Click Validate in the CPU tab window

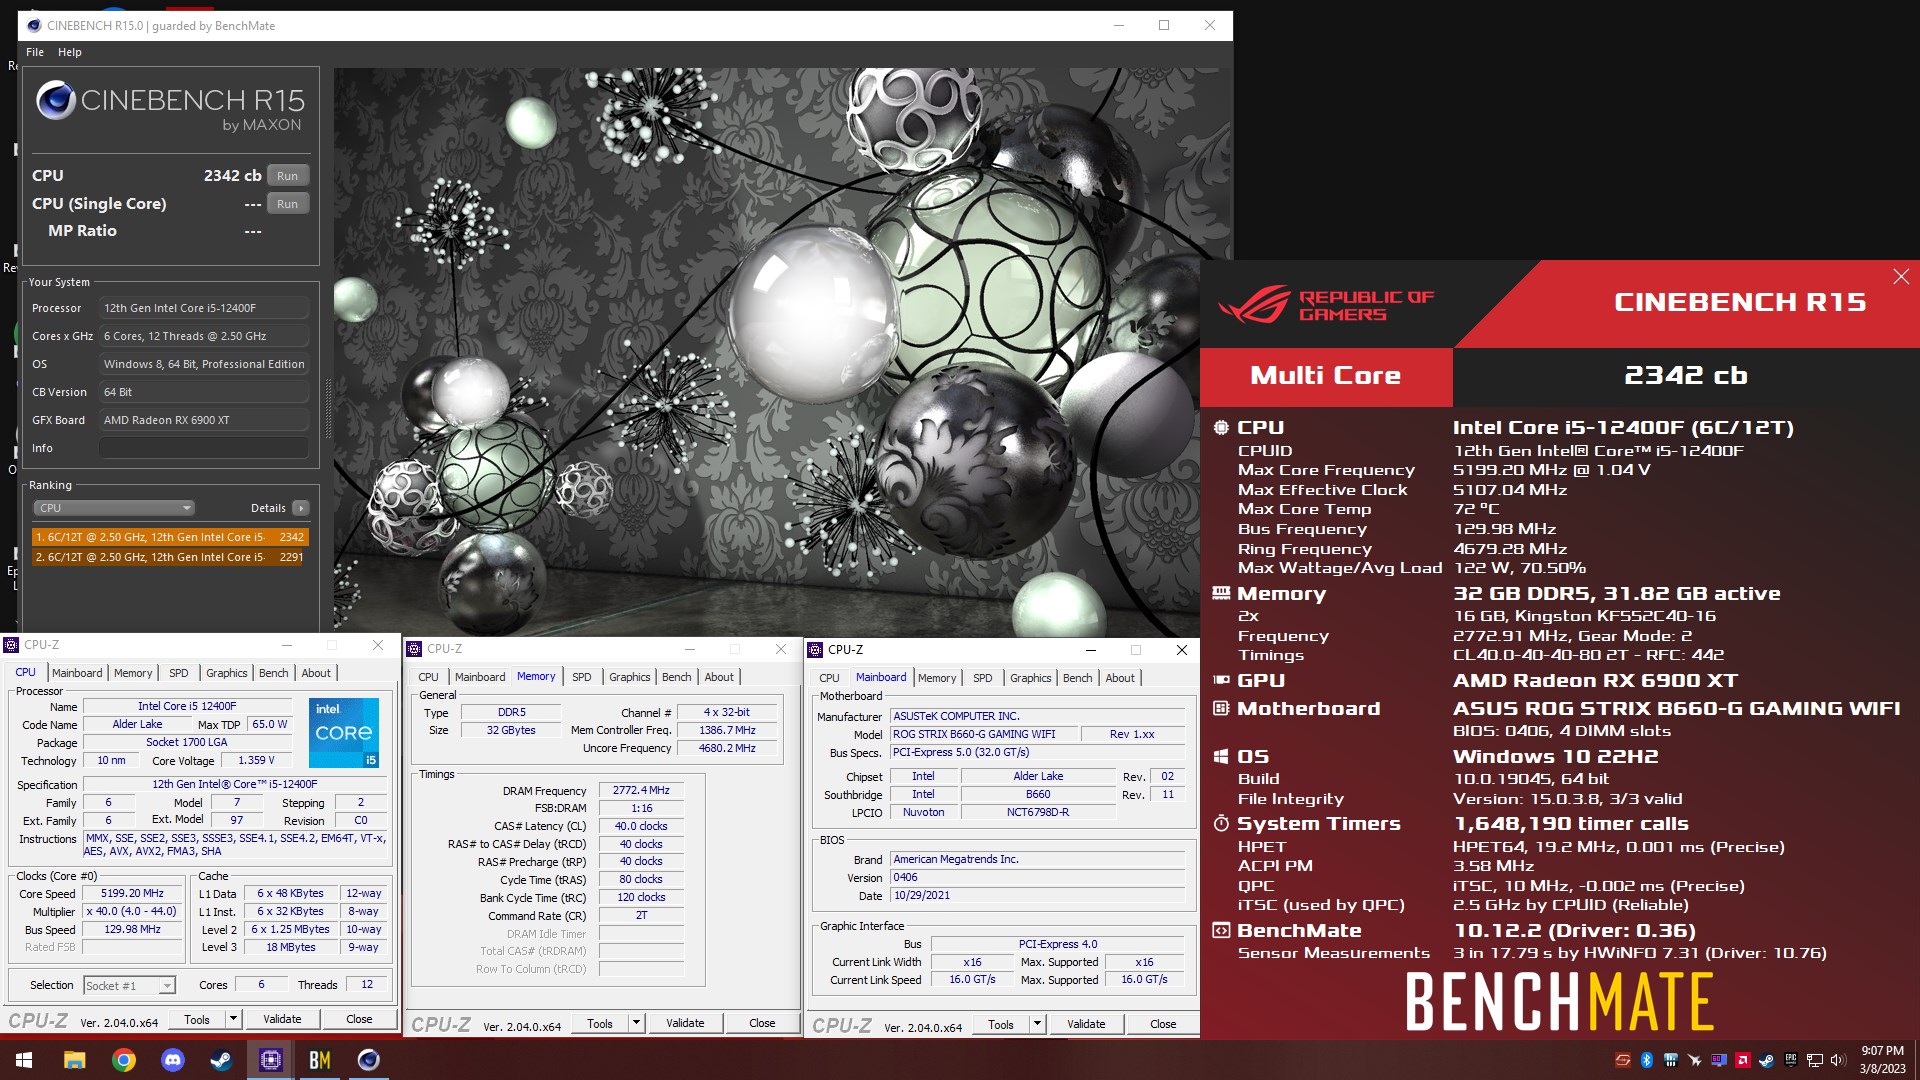pos(282,1019)
